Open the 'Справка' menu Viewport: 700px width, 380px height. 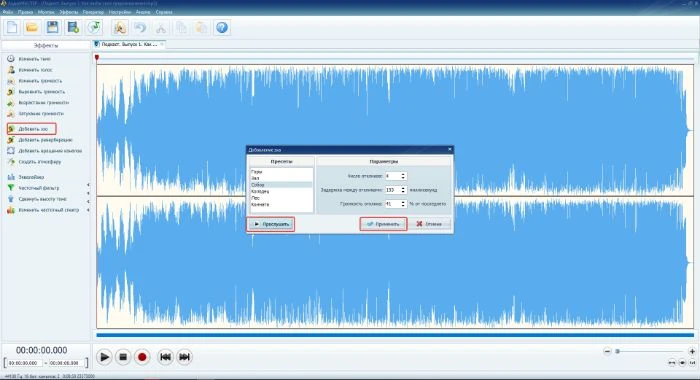(x=164, y=12)
